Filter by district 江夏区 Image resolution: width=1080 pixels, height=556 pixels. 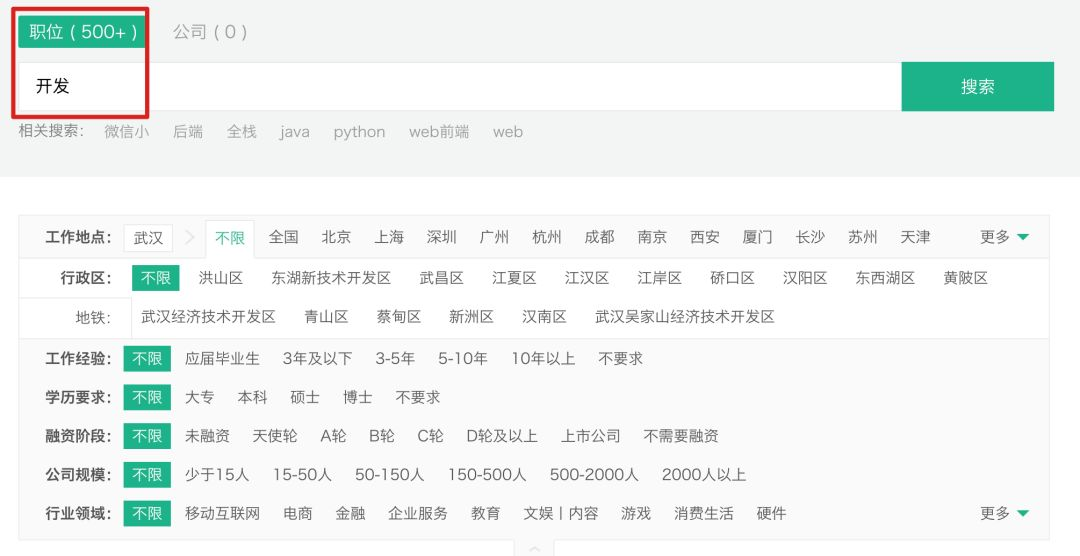point(514,278)
